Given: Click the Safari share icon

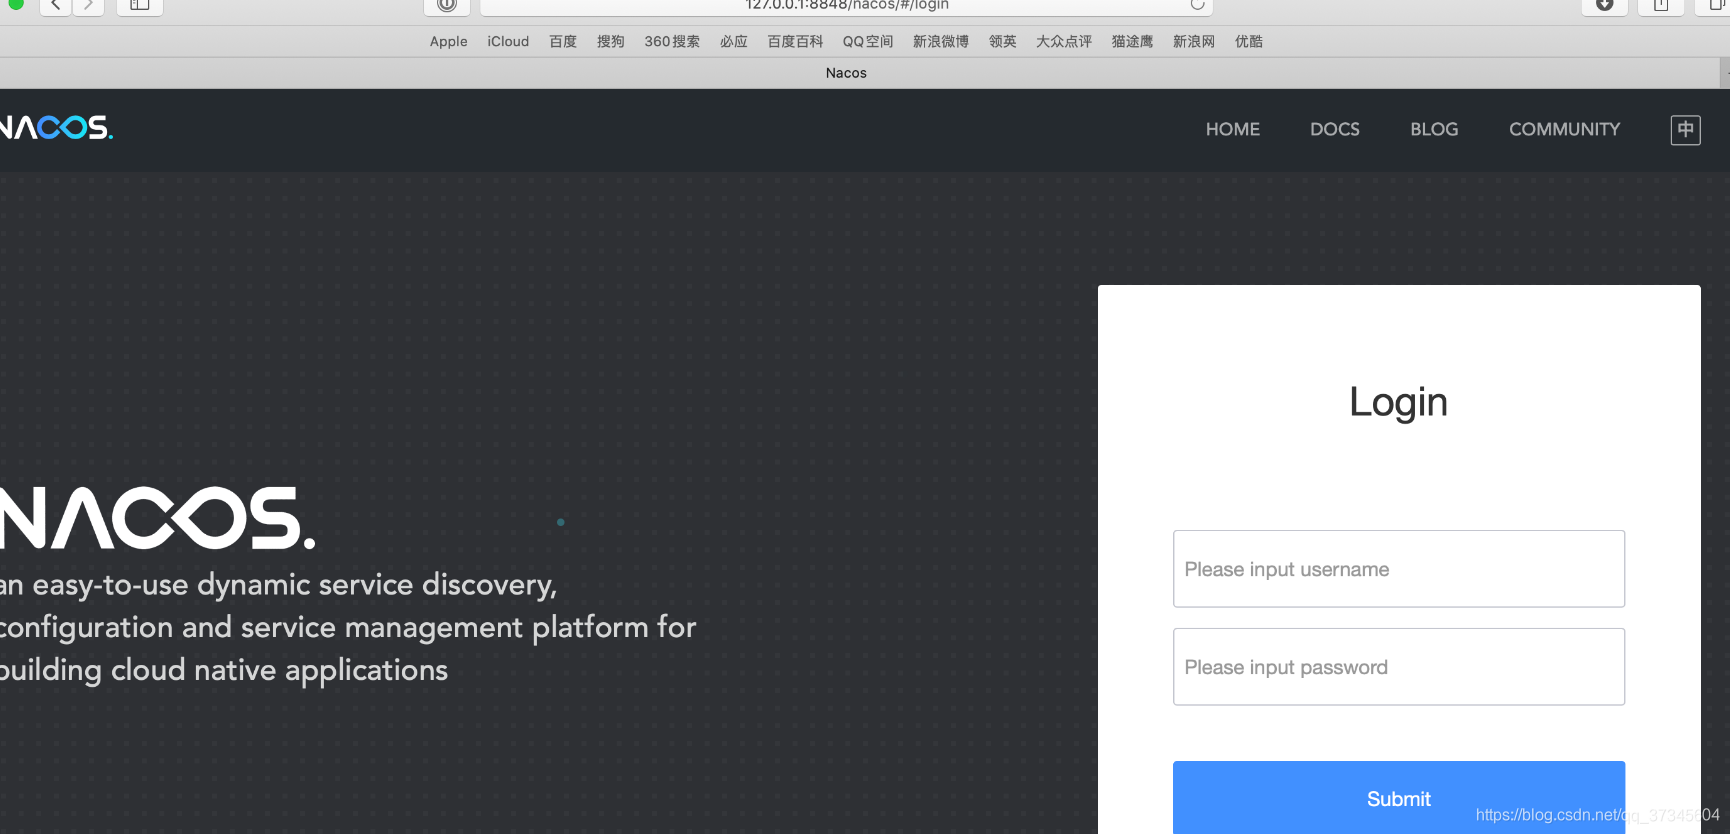Looking at the screenshot, I should pos(1661,5).
